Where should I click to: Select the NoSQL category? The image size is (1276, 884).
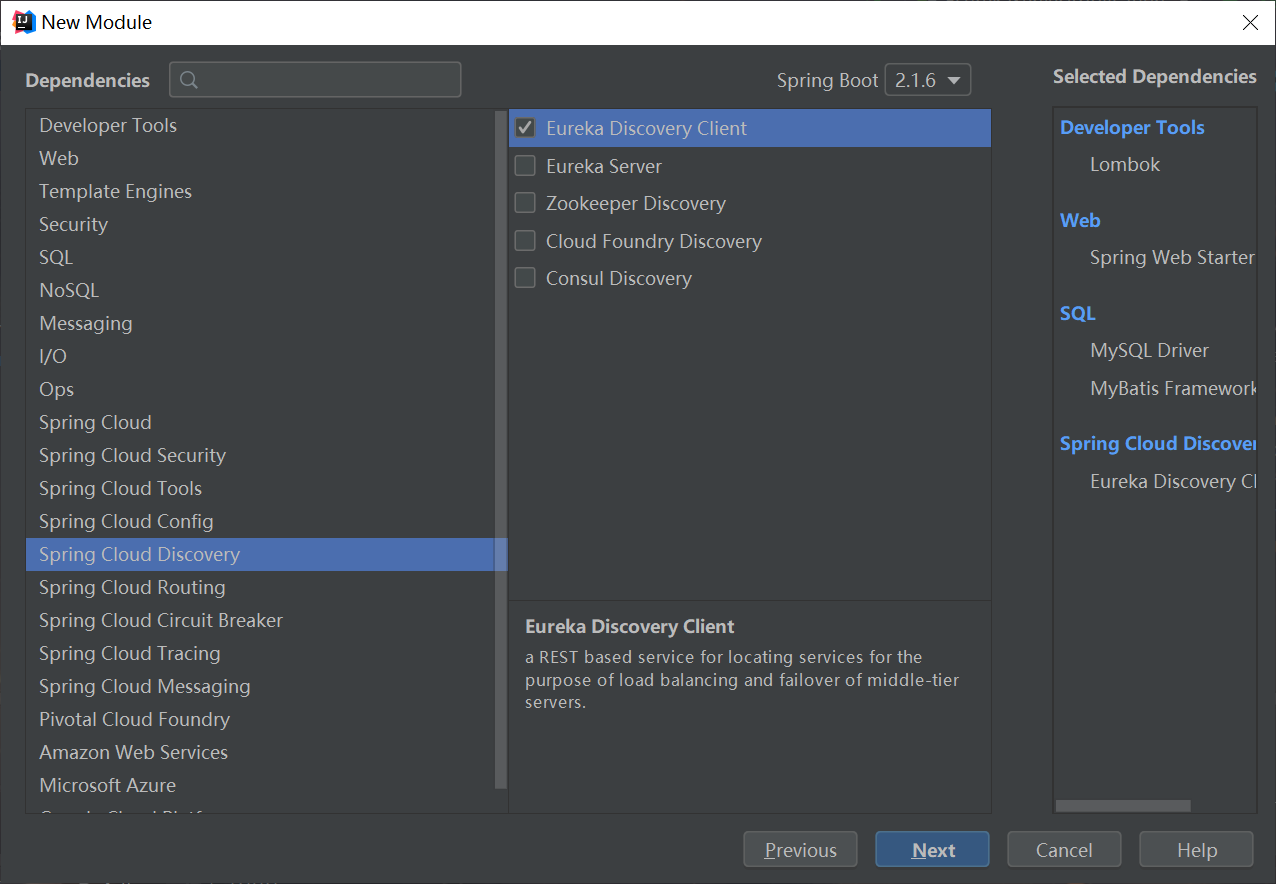[260, 290]
